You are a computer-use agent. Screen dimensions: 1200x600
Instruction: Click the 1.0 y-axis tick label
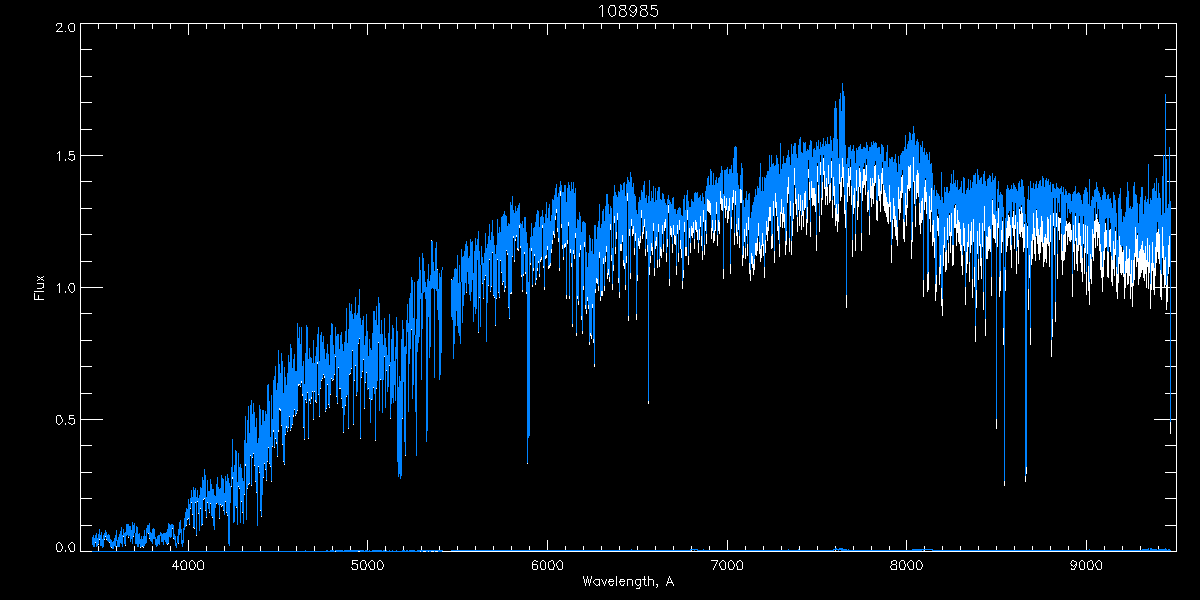coord(66,288)
